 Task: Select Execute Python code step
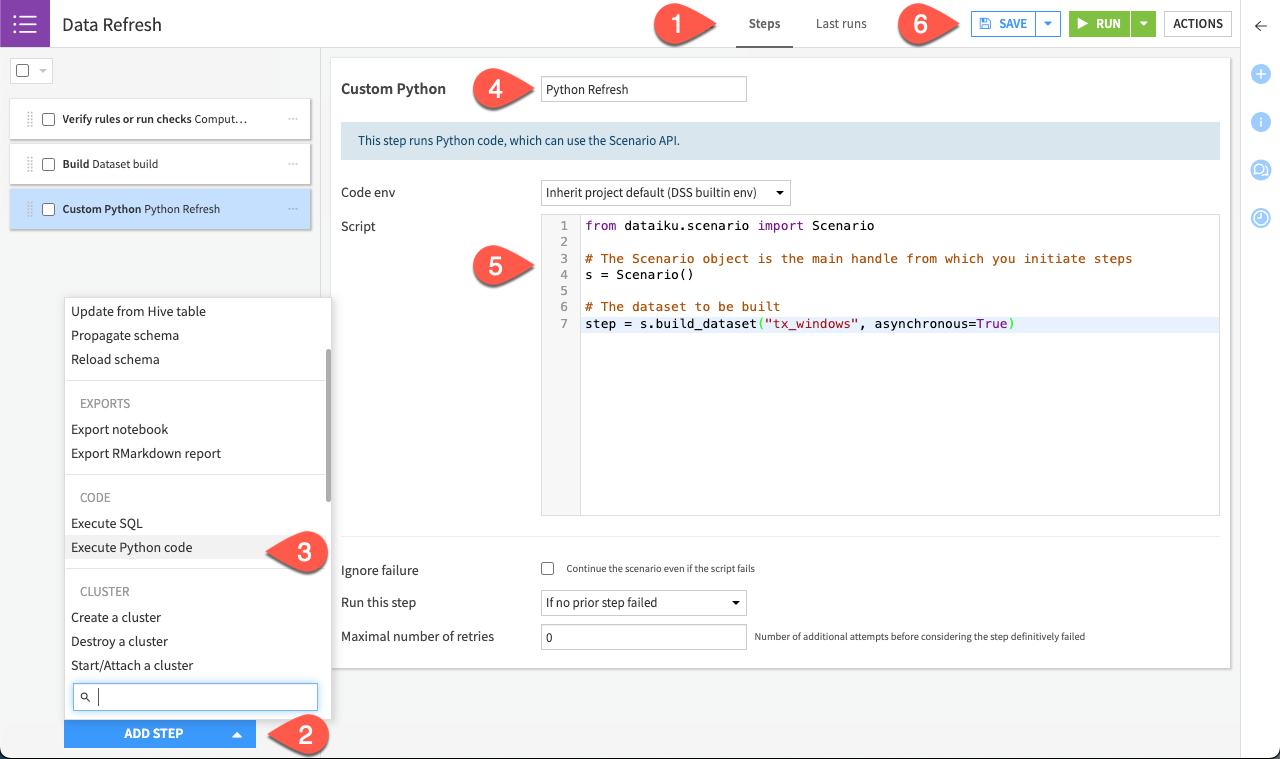[x=132, y=547]
